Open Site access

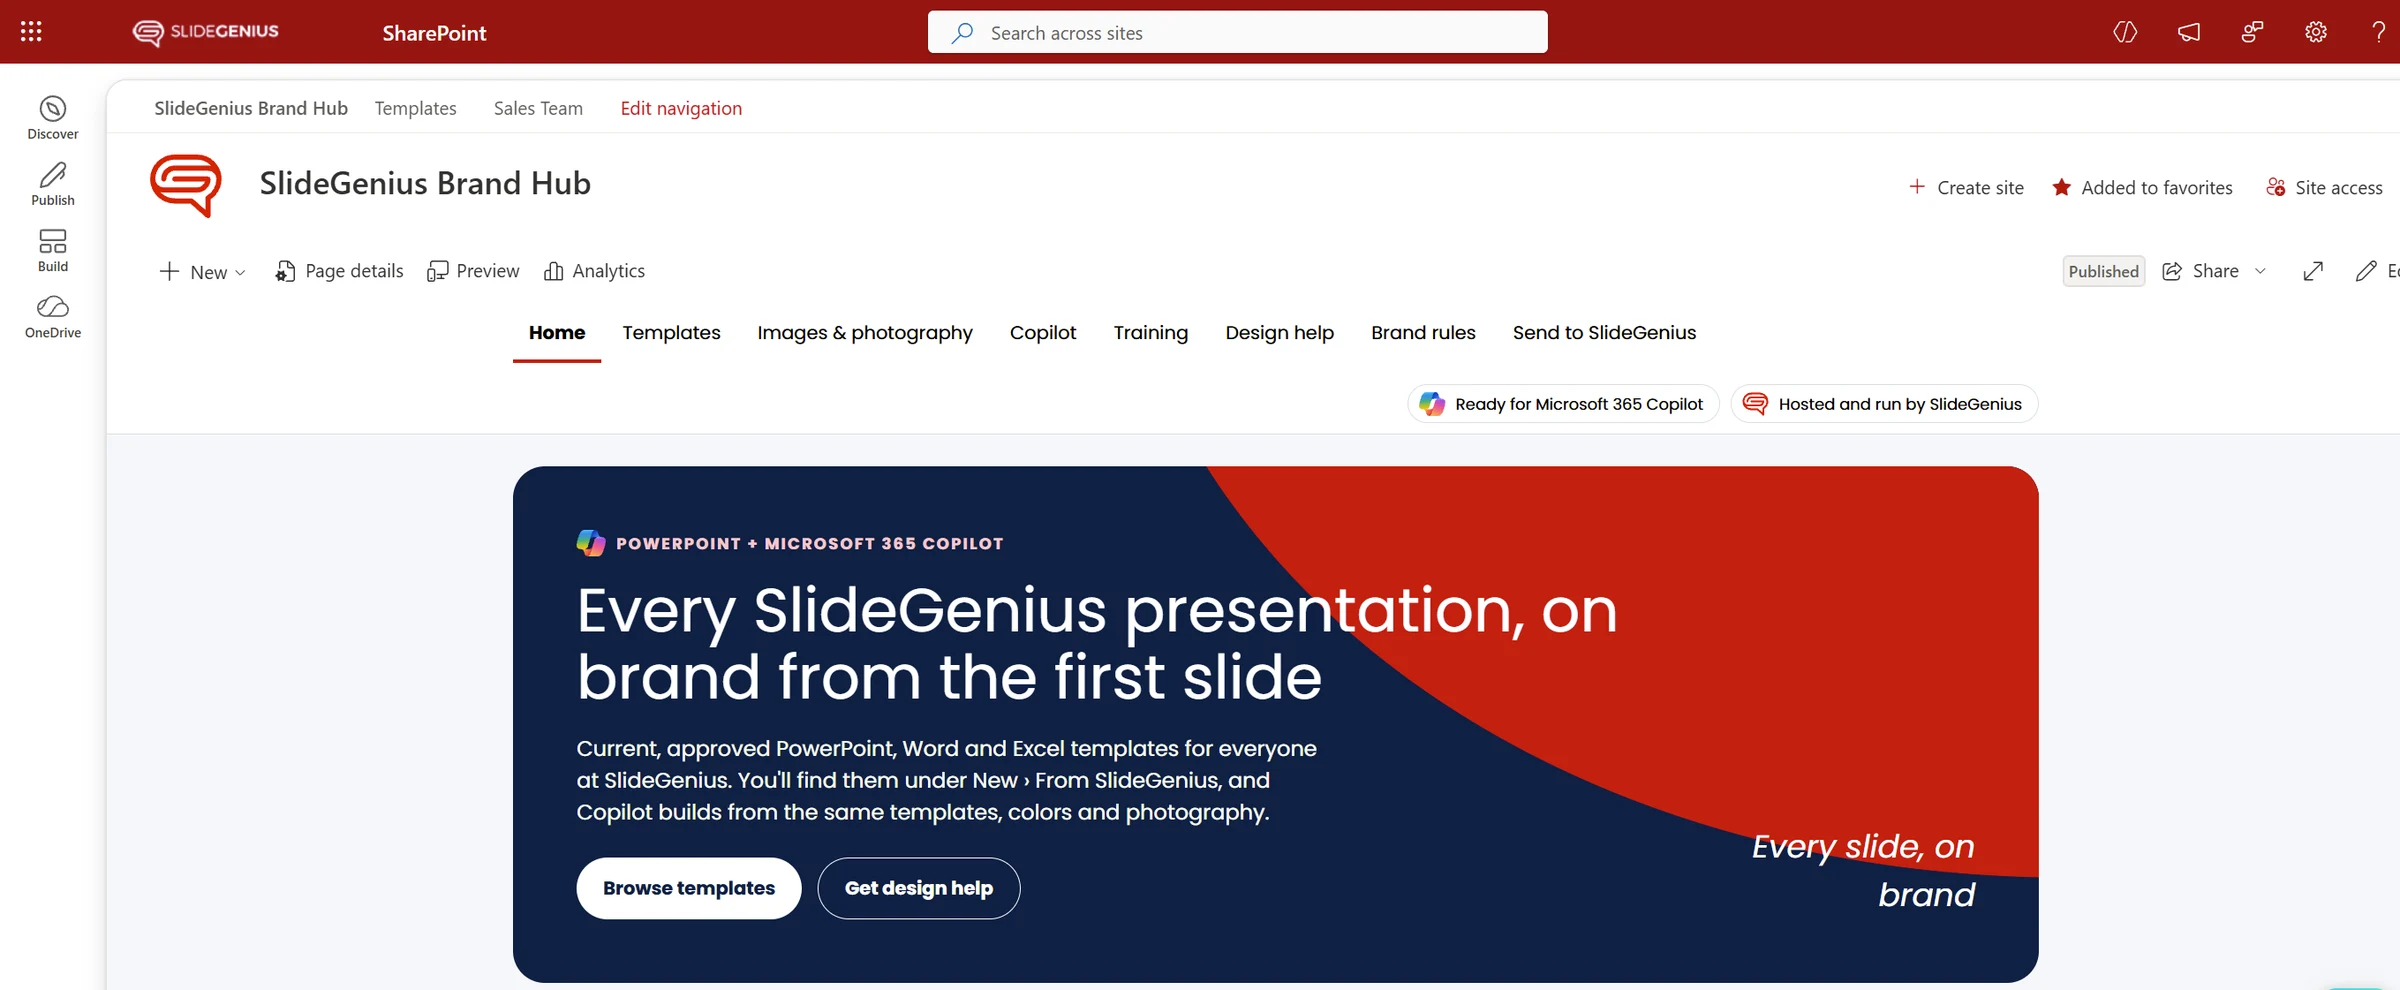click(2324, 187)
